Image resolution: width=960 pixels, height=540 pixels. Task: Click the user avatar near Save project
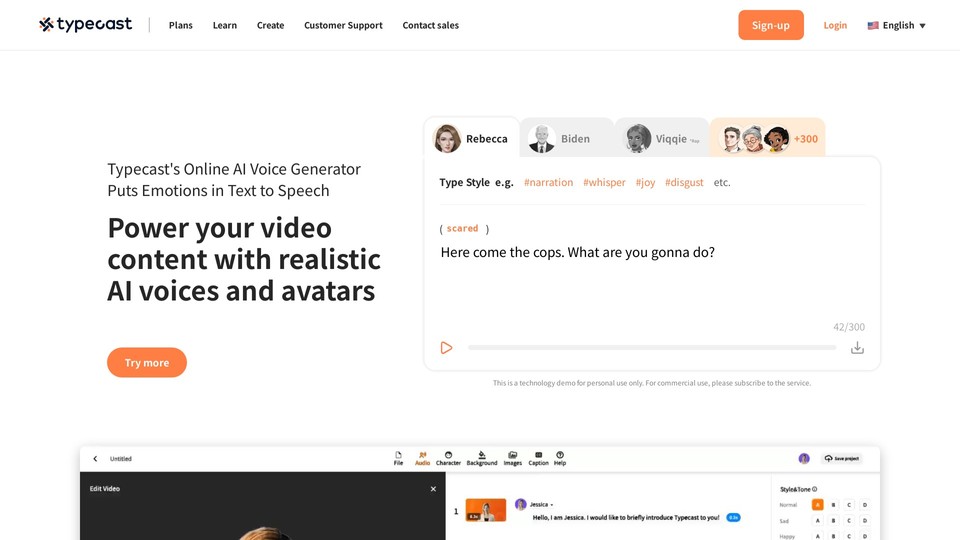tap(804, 459)
